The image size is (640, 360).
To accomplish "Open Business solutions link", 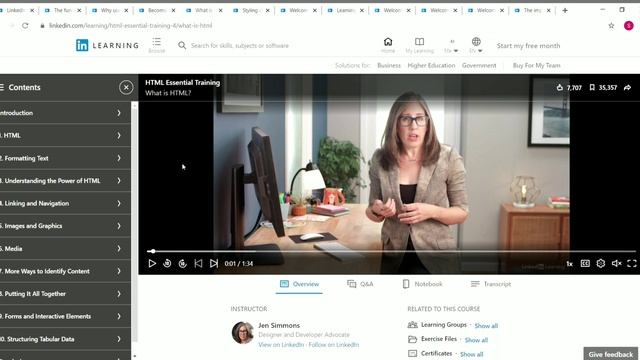I will (389, 65).
